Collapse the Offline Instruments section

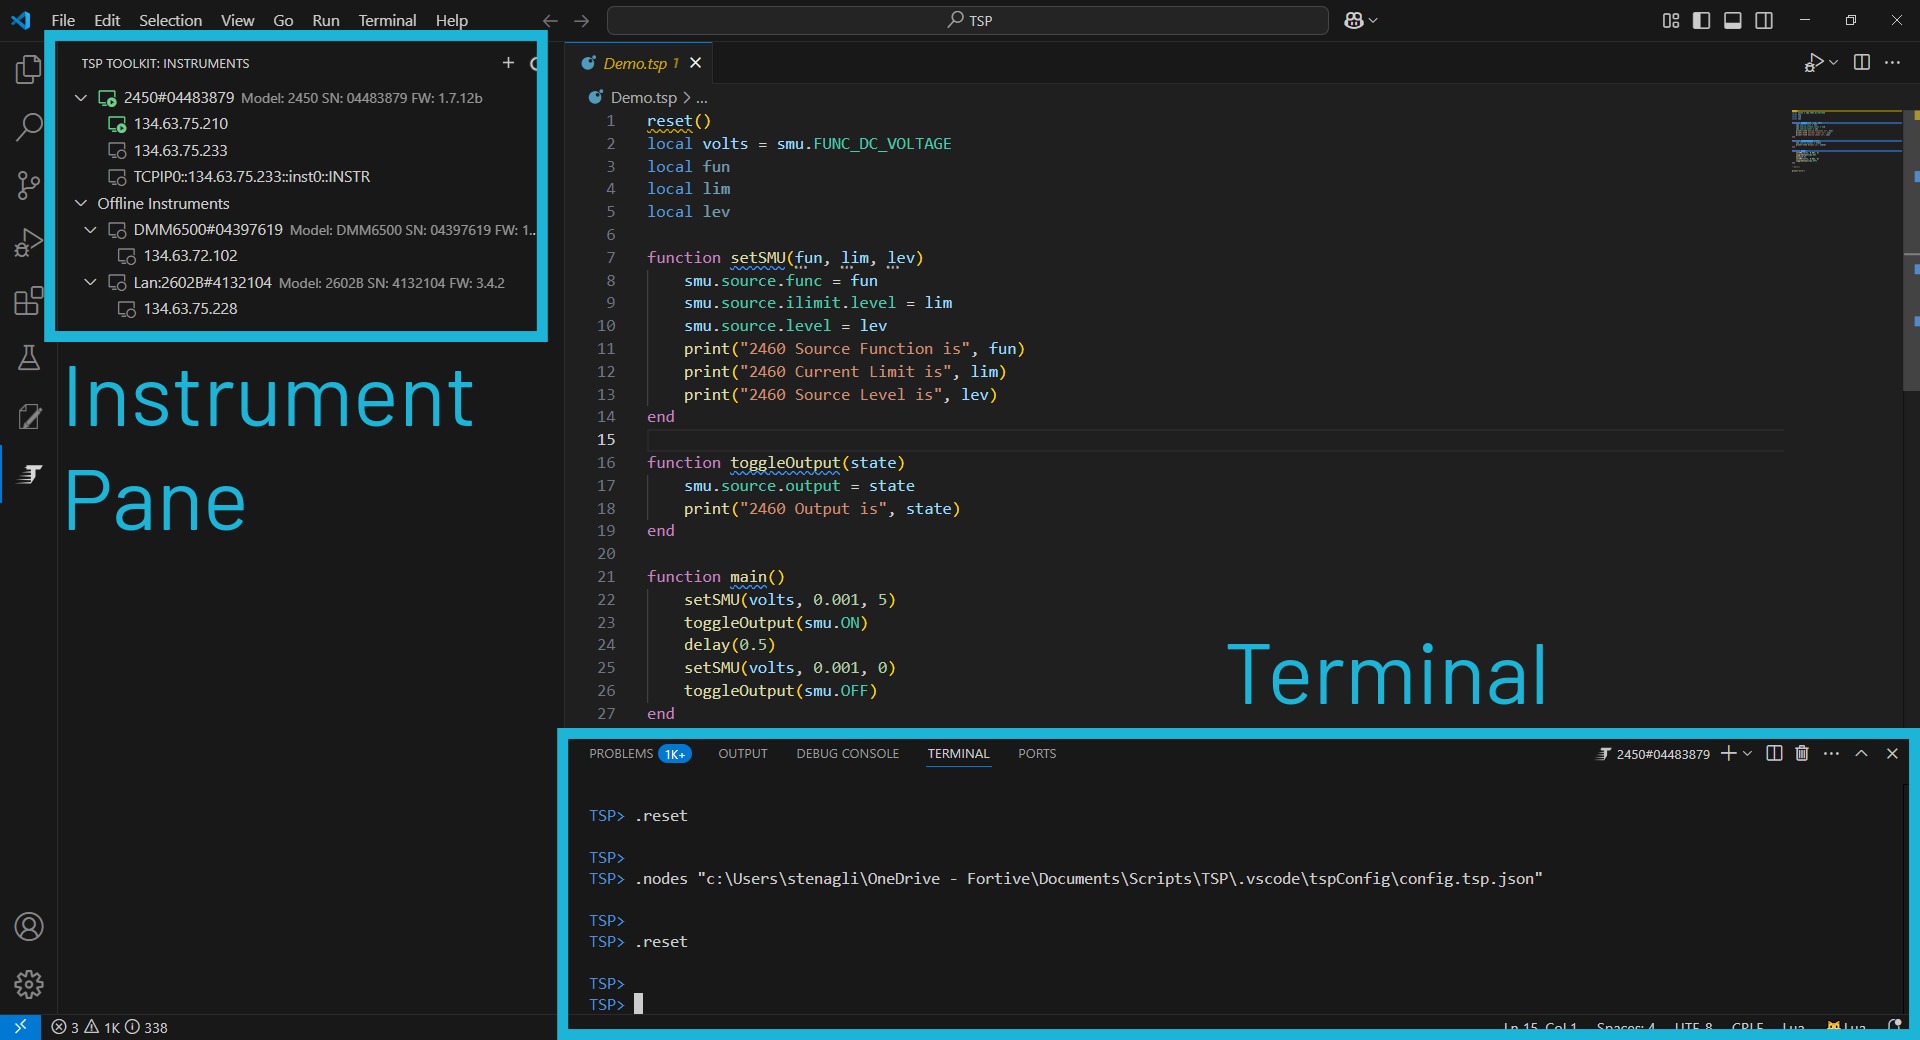[81, 203]
